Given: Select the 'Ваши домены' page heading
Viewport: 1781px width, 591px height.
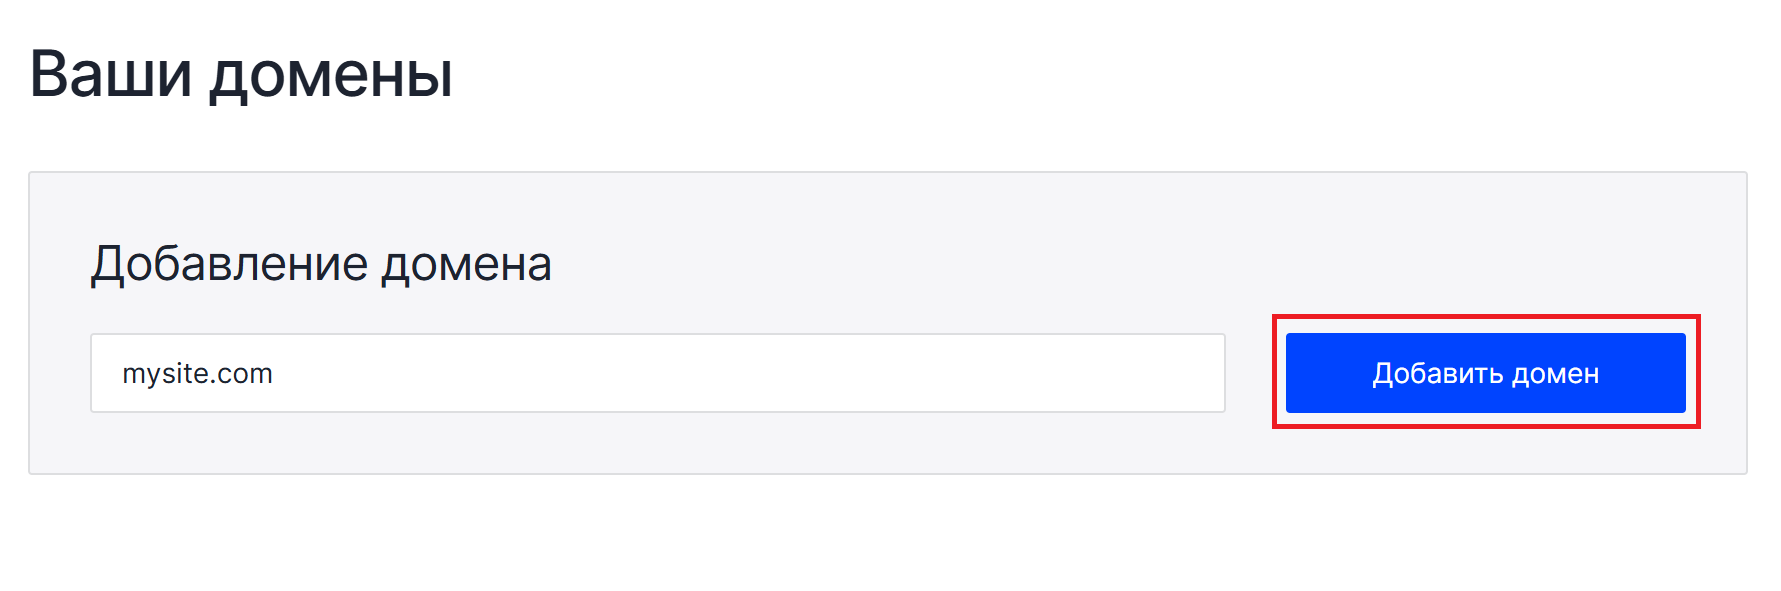Looking at the screenshot, I should point(241,73).
